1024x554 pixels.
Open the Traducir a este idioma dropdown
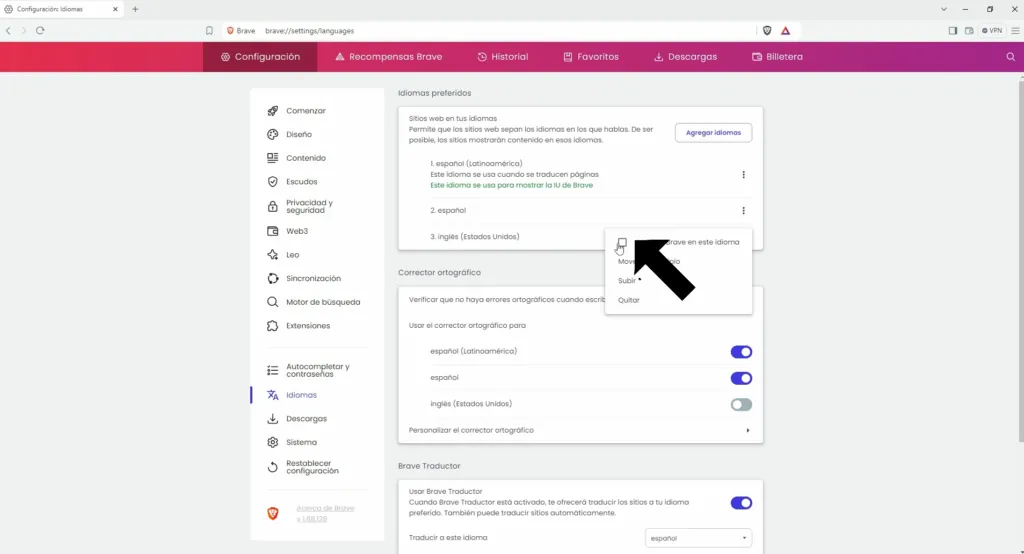click(697, 538)
